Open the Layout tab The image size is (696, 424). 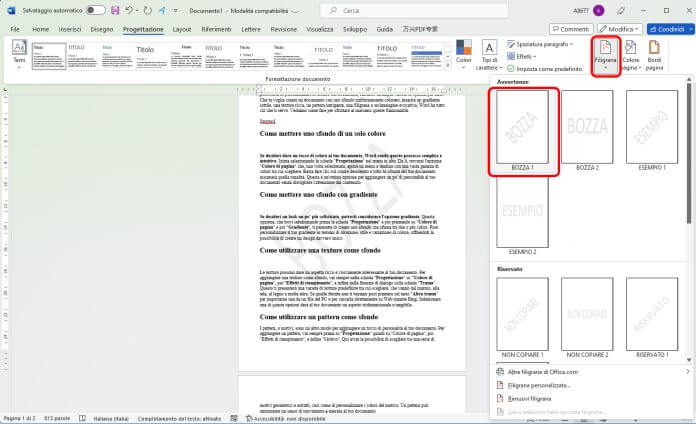pos(182,29)
